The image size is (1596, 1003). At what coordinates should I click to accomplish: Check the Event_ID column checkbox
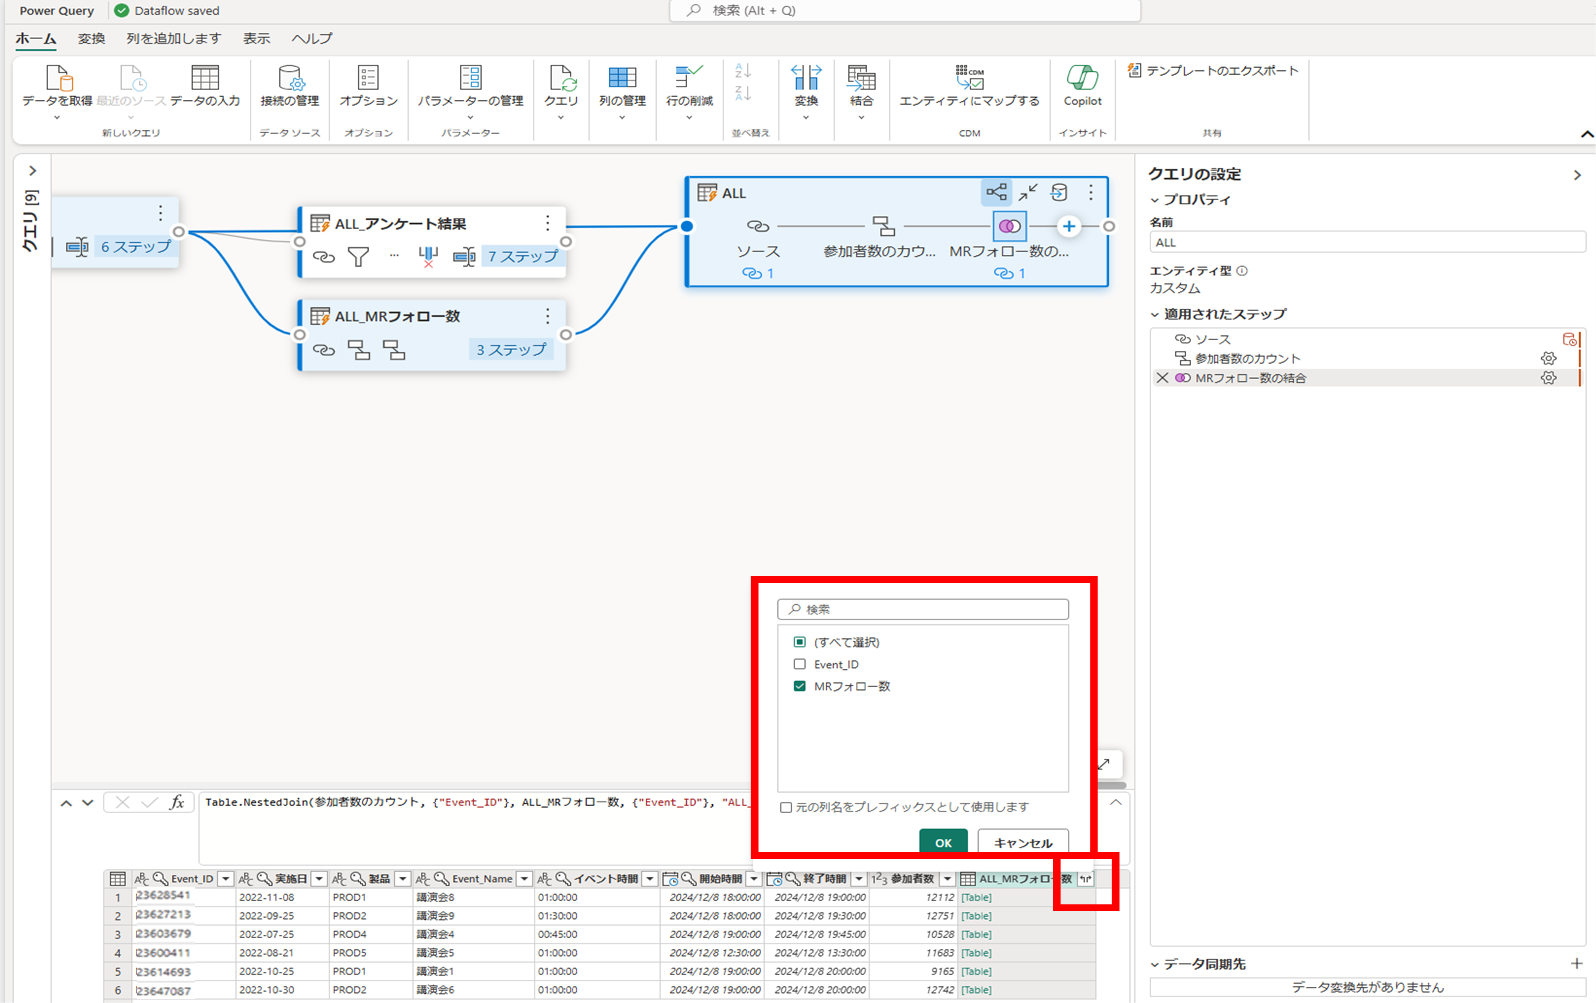[799, 664]
